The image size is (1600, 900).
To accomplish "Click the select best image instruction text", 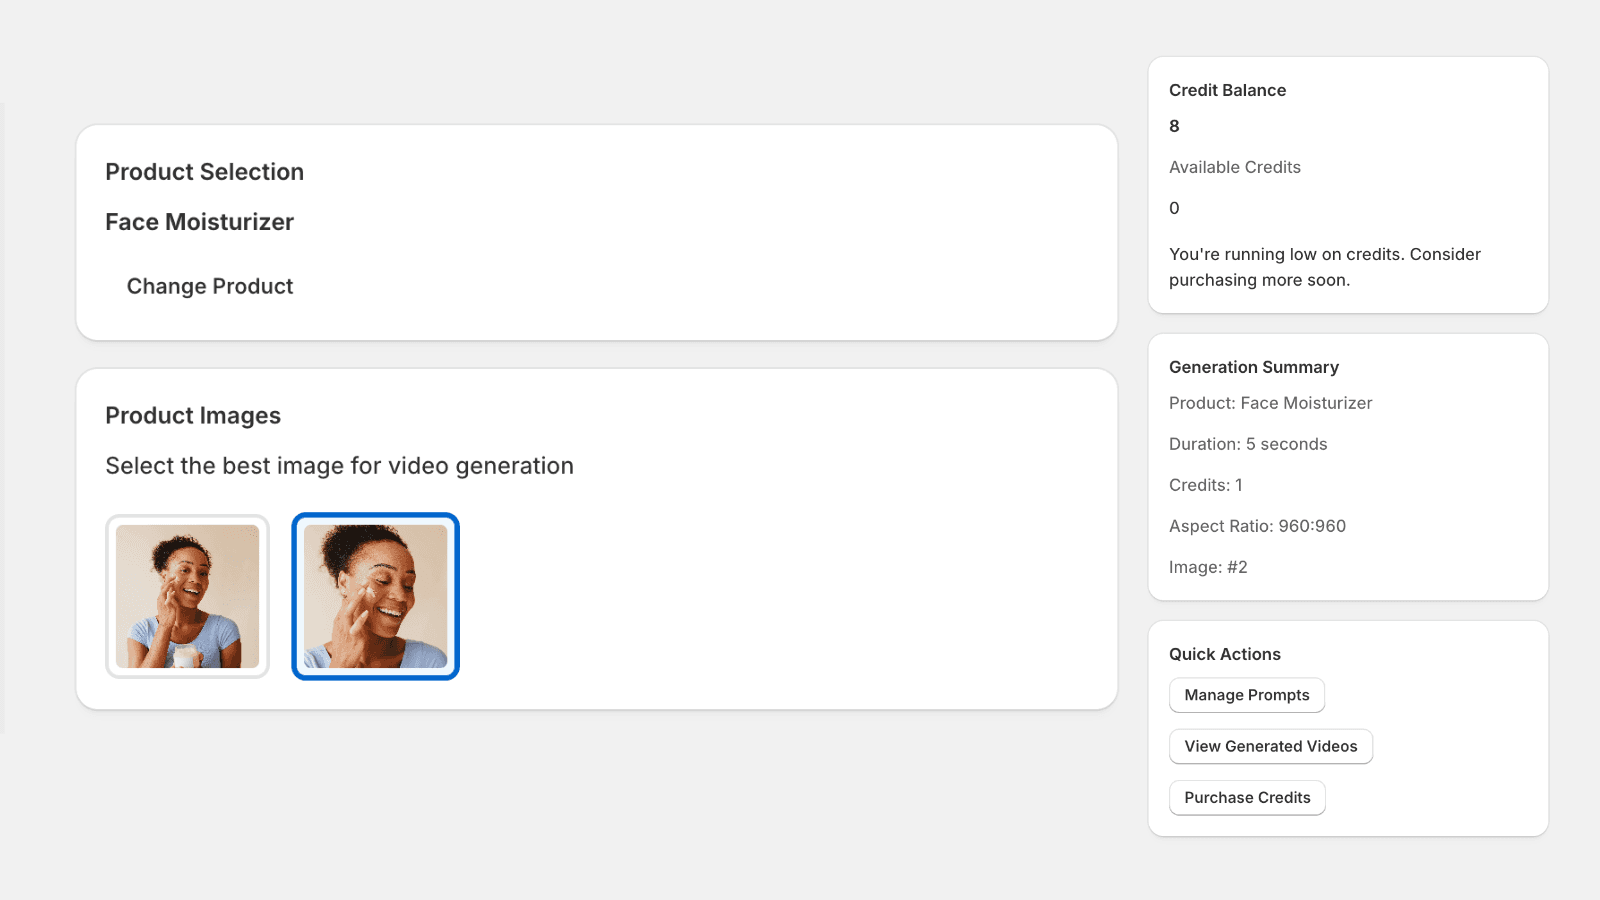I will tap(340, 465).
